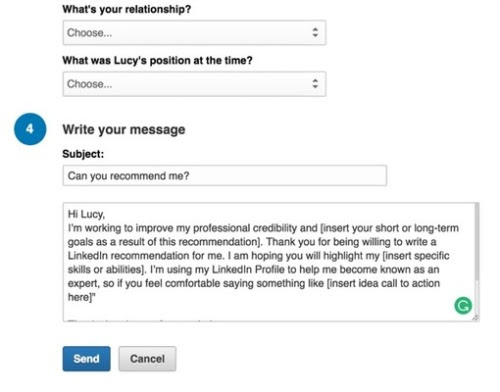Place cursor on the "Hi Lucy," greeting line
This screenshot has height=392, width=500.
(86, 214)
